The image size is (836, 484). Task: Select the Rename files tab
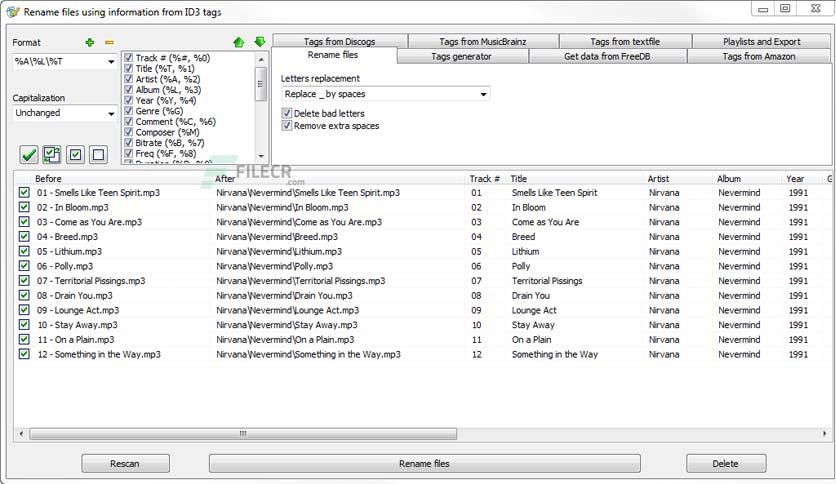click(x=333, y=55)
